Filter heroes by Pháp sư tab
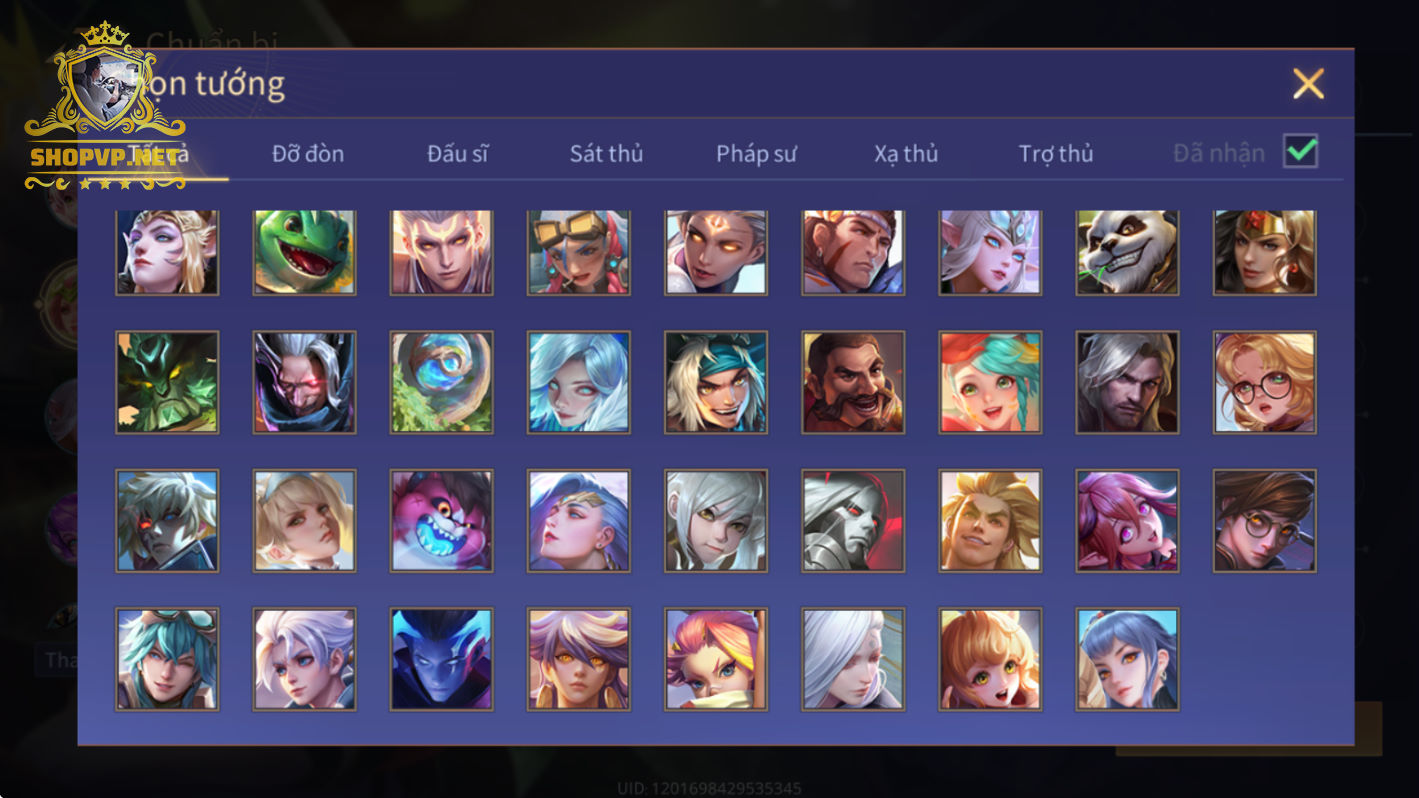This screenshot has height=798, width=1419. coord(756,153)
